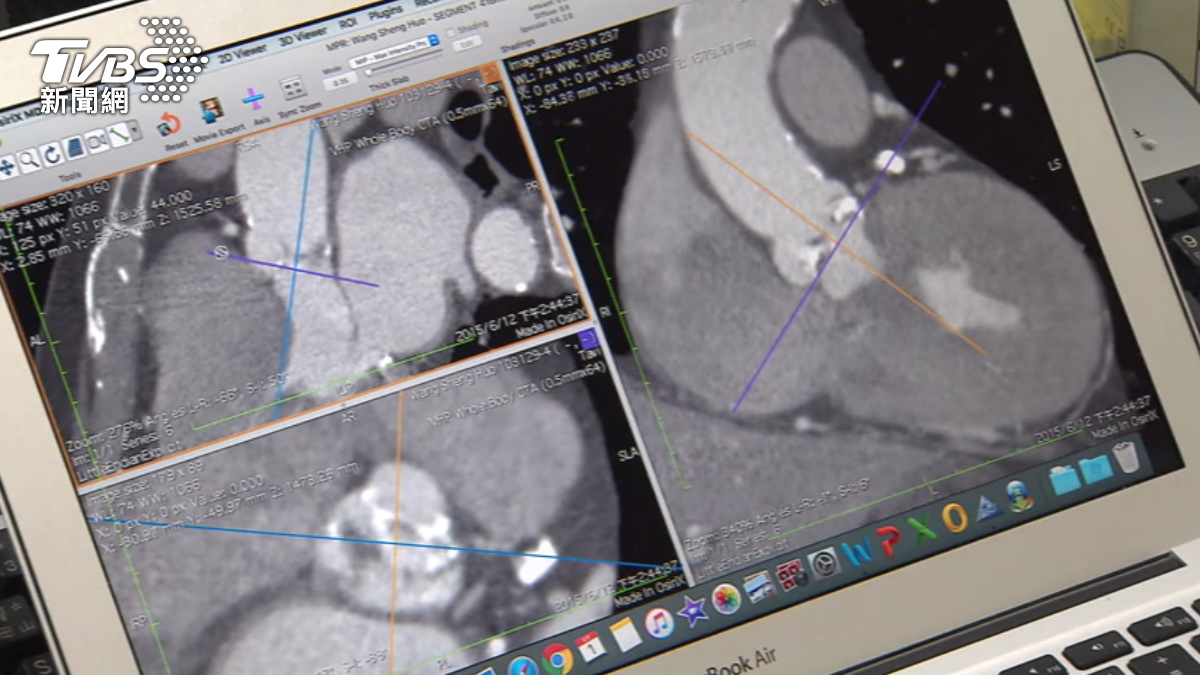The width and height of the screenshot is (1200, 675).
Task: Open iMovie star icon in the Dock
Action: pos(693,610)
